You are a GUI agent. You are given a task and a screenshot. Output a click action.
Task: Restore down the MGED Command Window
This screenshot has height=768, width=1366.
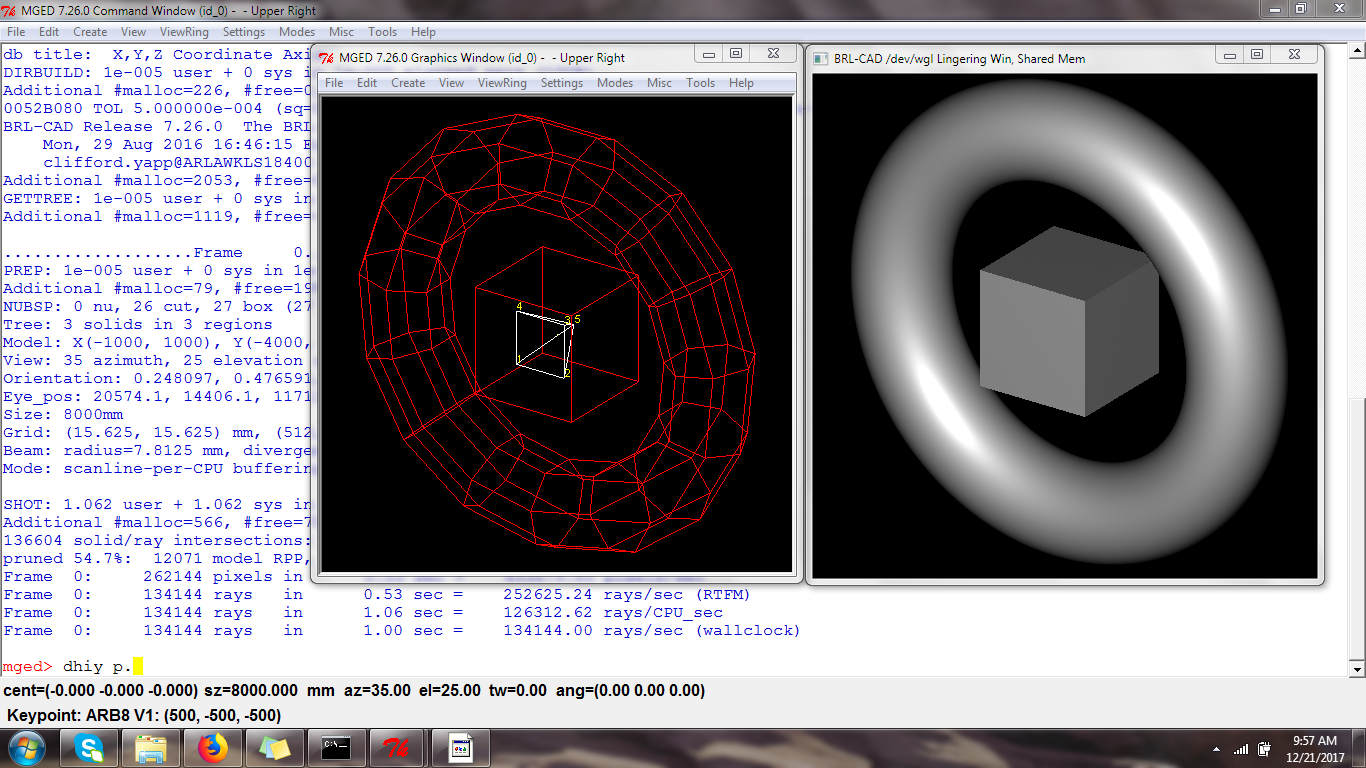[x=1300, y=8]
